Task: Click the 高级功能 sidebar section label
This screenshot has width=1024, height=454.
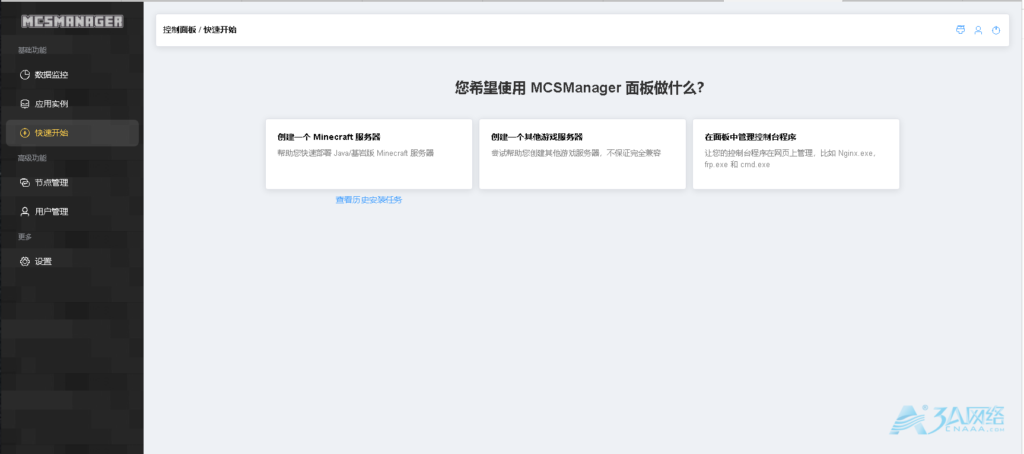Action: point(32,158)
